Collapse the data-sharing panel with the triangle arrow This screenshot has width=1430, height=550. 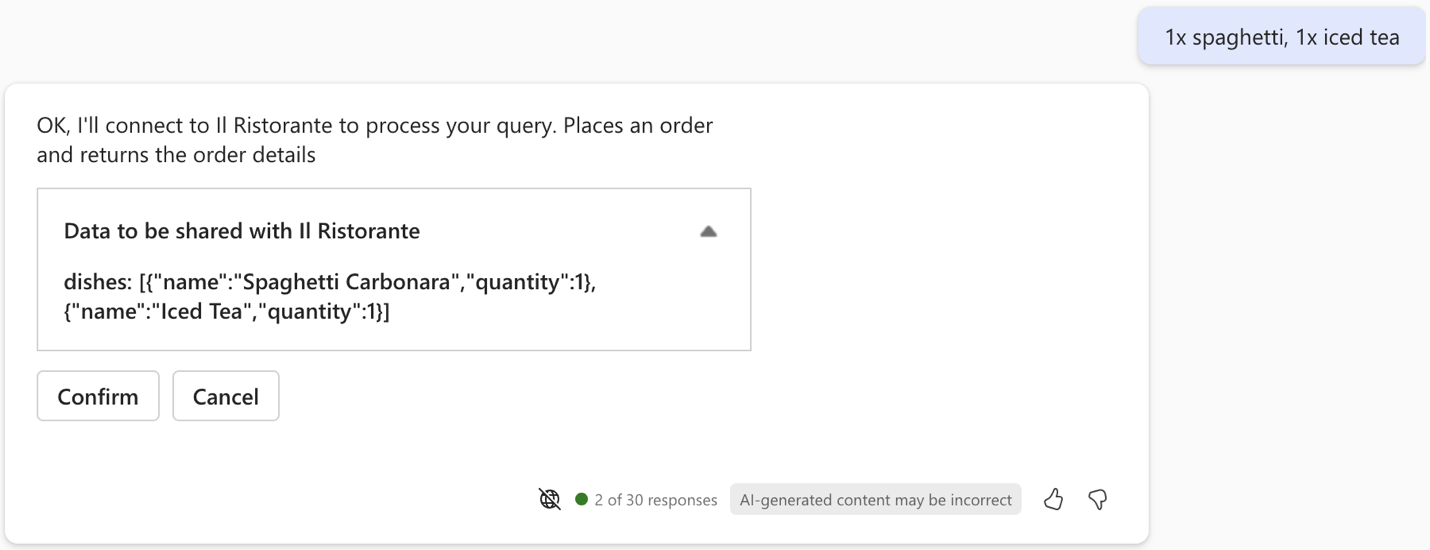coord(708,231)
